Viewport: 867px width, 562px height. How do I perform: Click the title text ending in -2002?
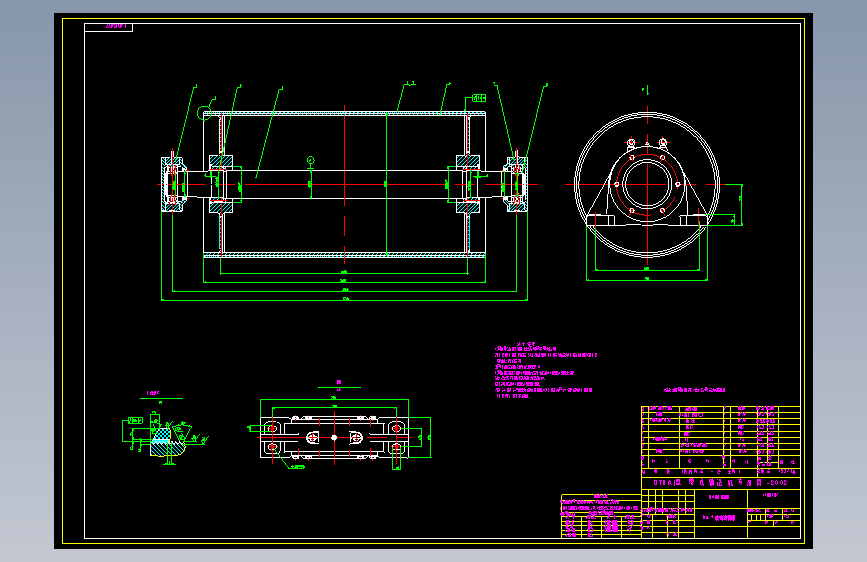click(720, 483)
